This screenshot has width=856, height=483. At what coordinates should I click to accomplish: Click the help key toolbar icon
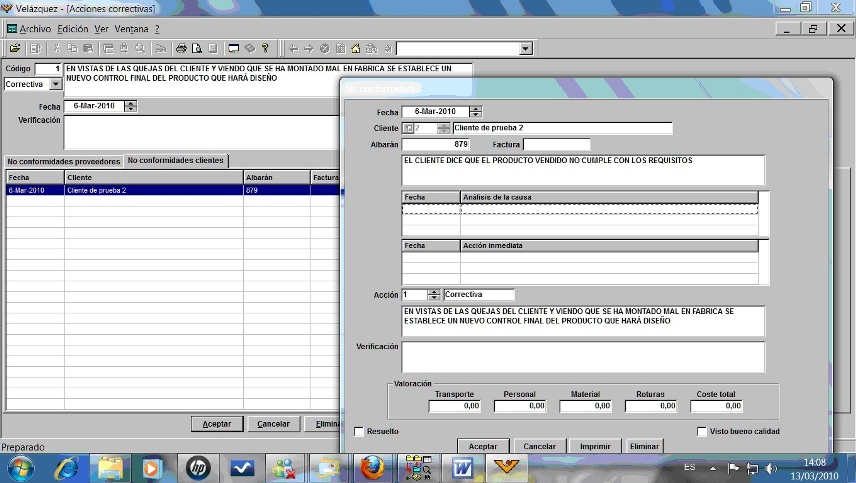pos(265,49)
